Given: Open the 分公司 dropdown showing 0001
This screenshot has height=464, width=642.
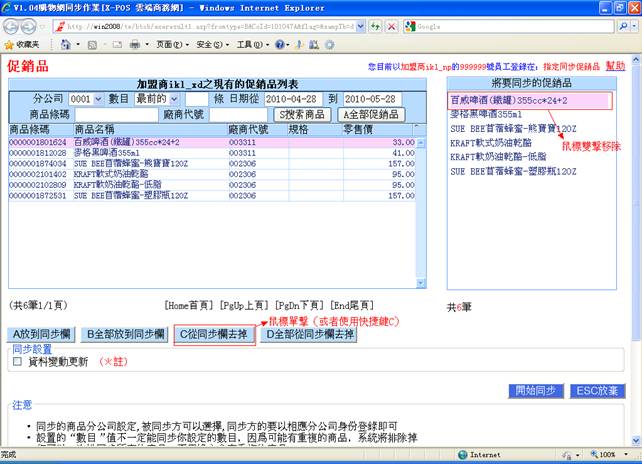Looking at the screenshot, I should click(84, 99).
